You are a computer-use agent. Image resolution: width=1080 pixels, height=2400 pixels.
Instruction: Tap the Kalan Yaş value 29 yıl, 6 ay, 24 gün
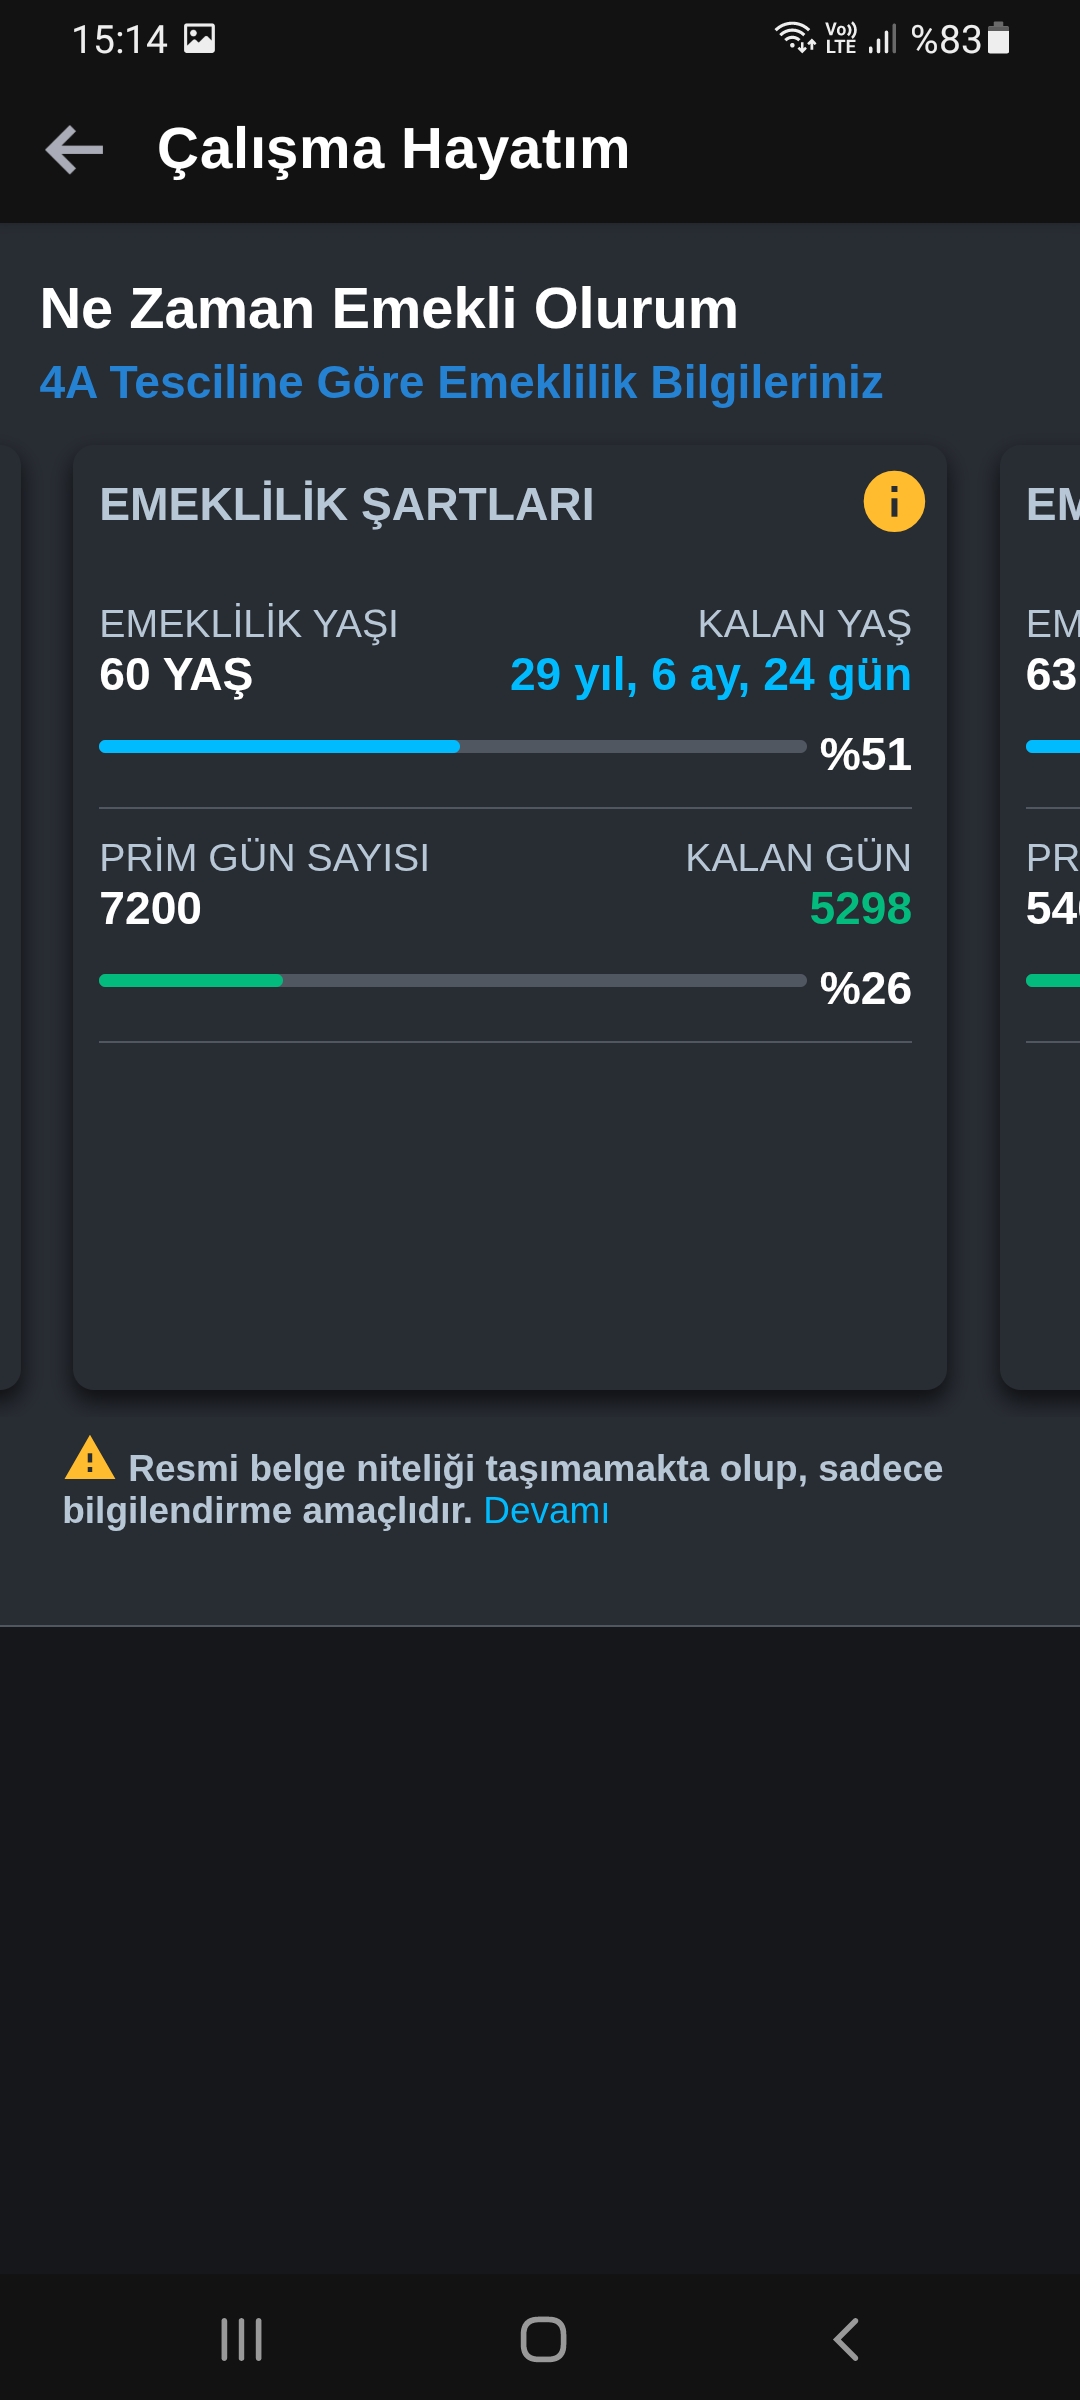pyautogui.click(x=711, y=675)
